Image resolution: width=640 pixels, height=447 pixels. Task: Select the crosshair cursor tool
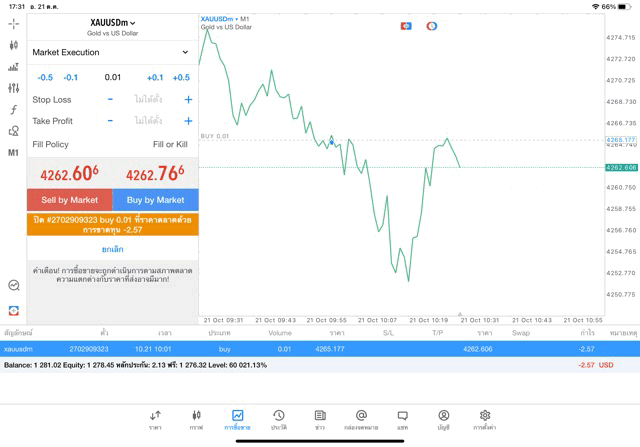click(13, 23)
